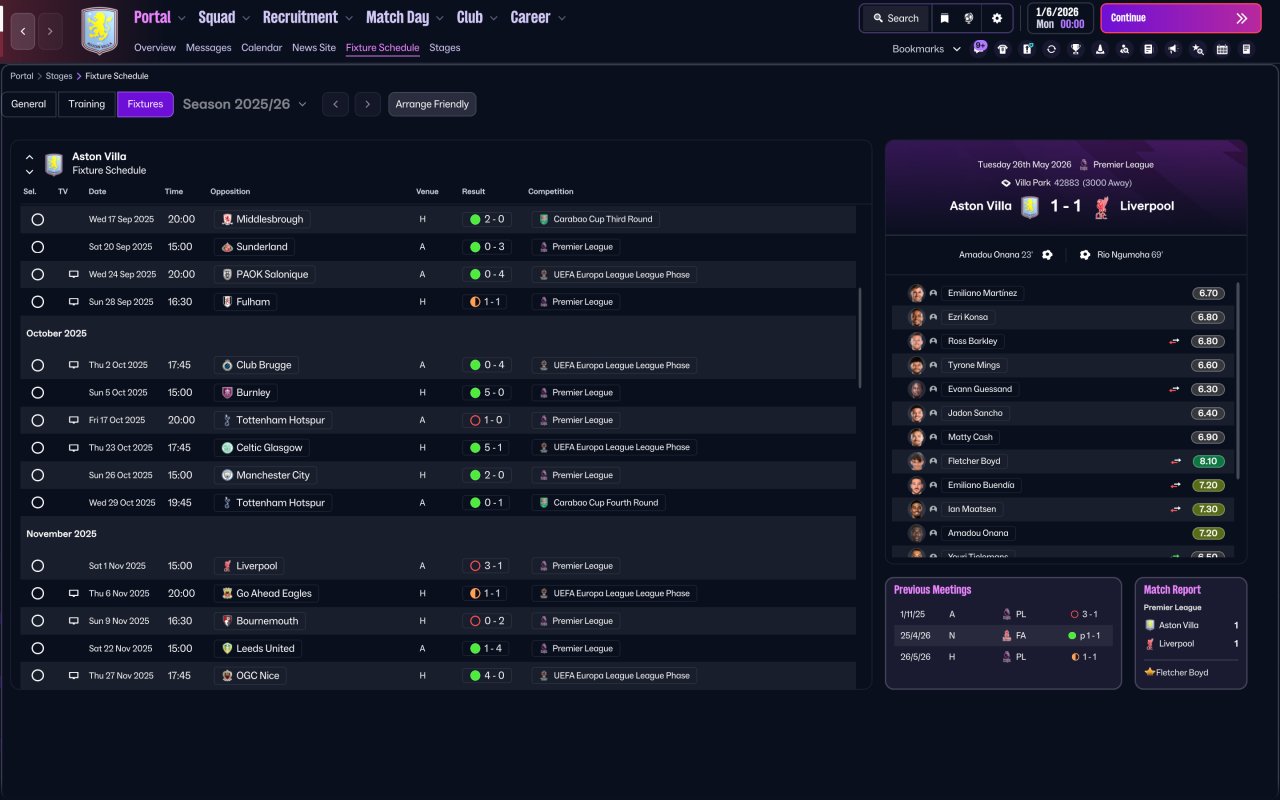Screen dimensions: 1280x800
Task: Open the bookmark icon beside Search
Action: 945,18
